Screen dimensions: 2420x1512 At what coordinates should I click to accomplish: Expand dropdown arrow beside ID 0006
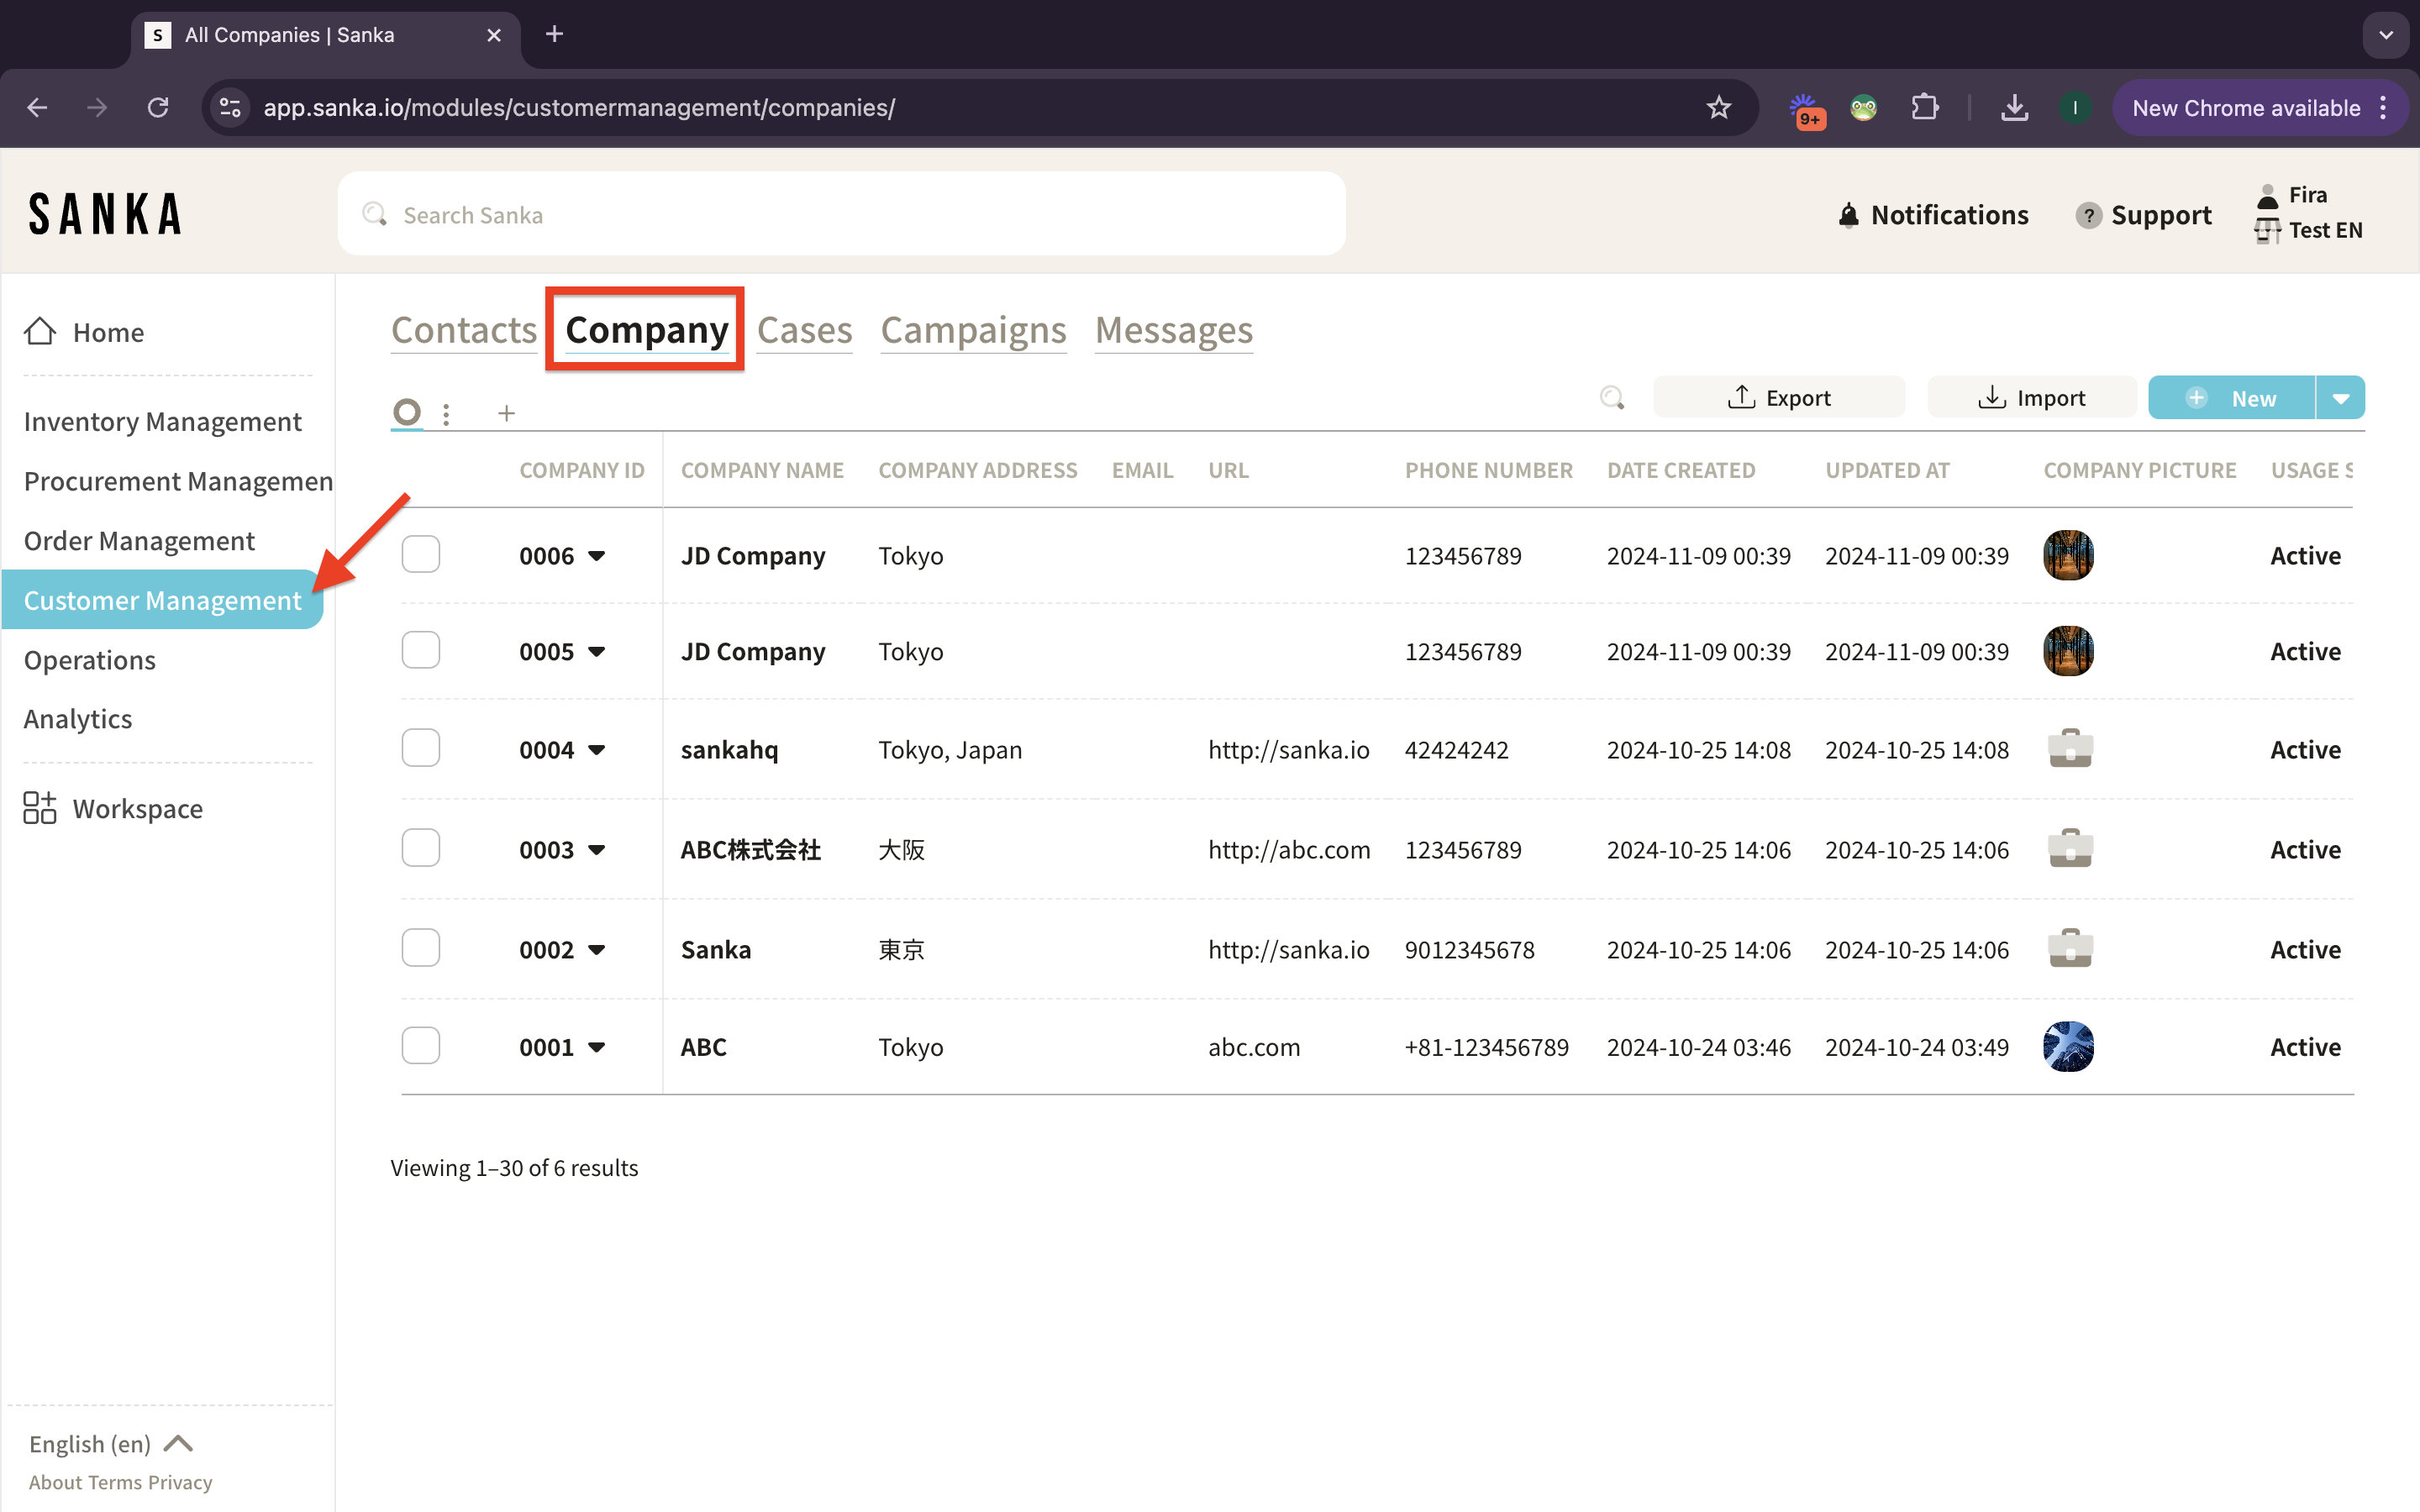[597, 556]
